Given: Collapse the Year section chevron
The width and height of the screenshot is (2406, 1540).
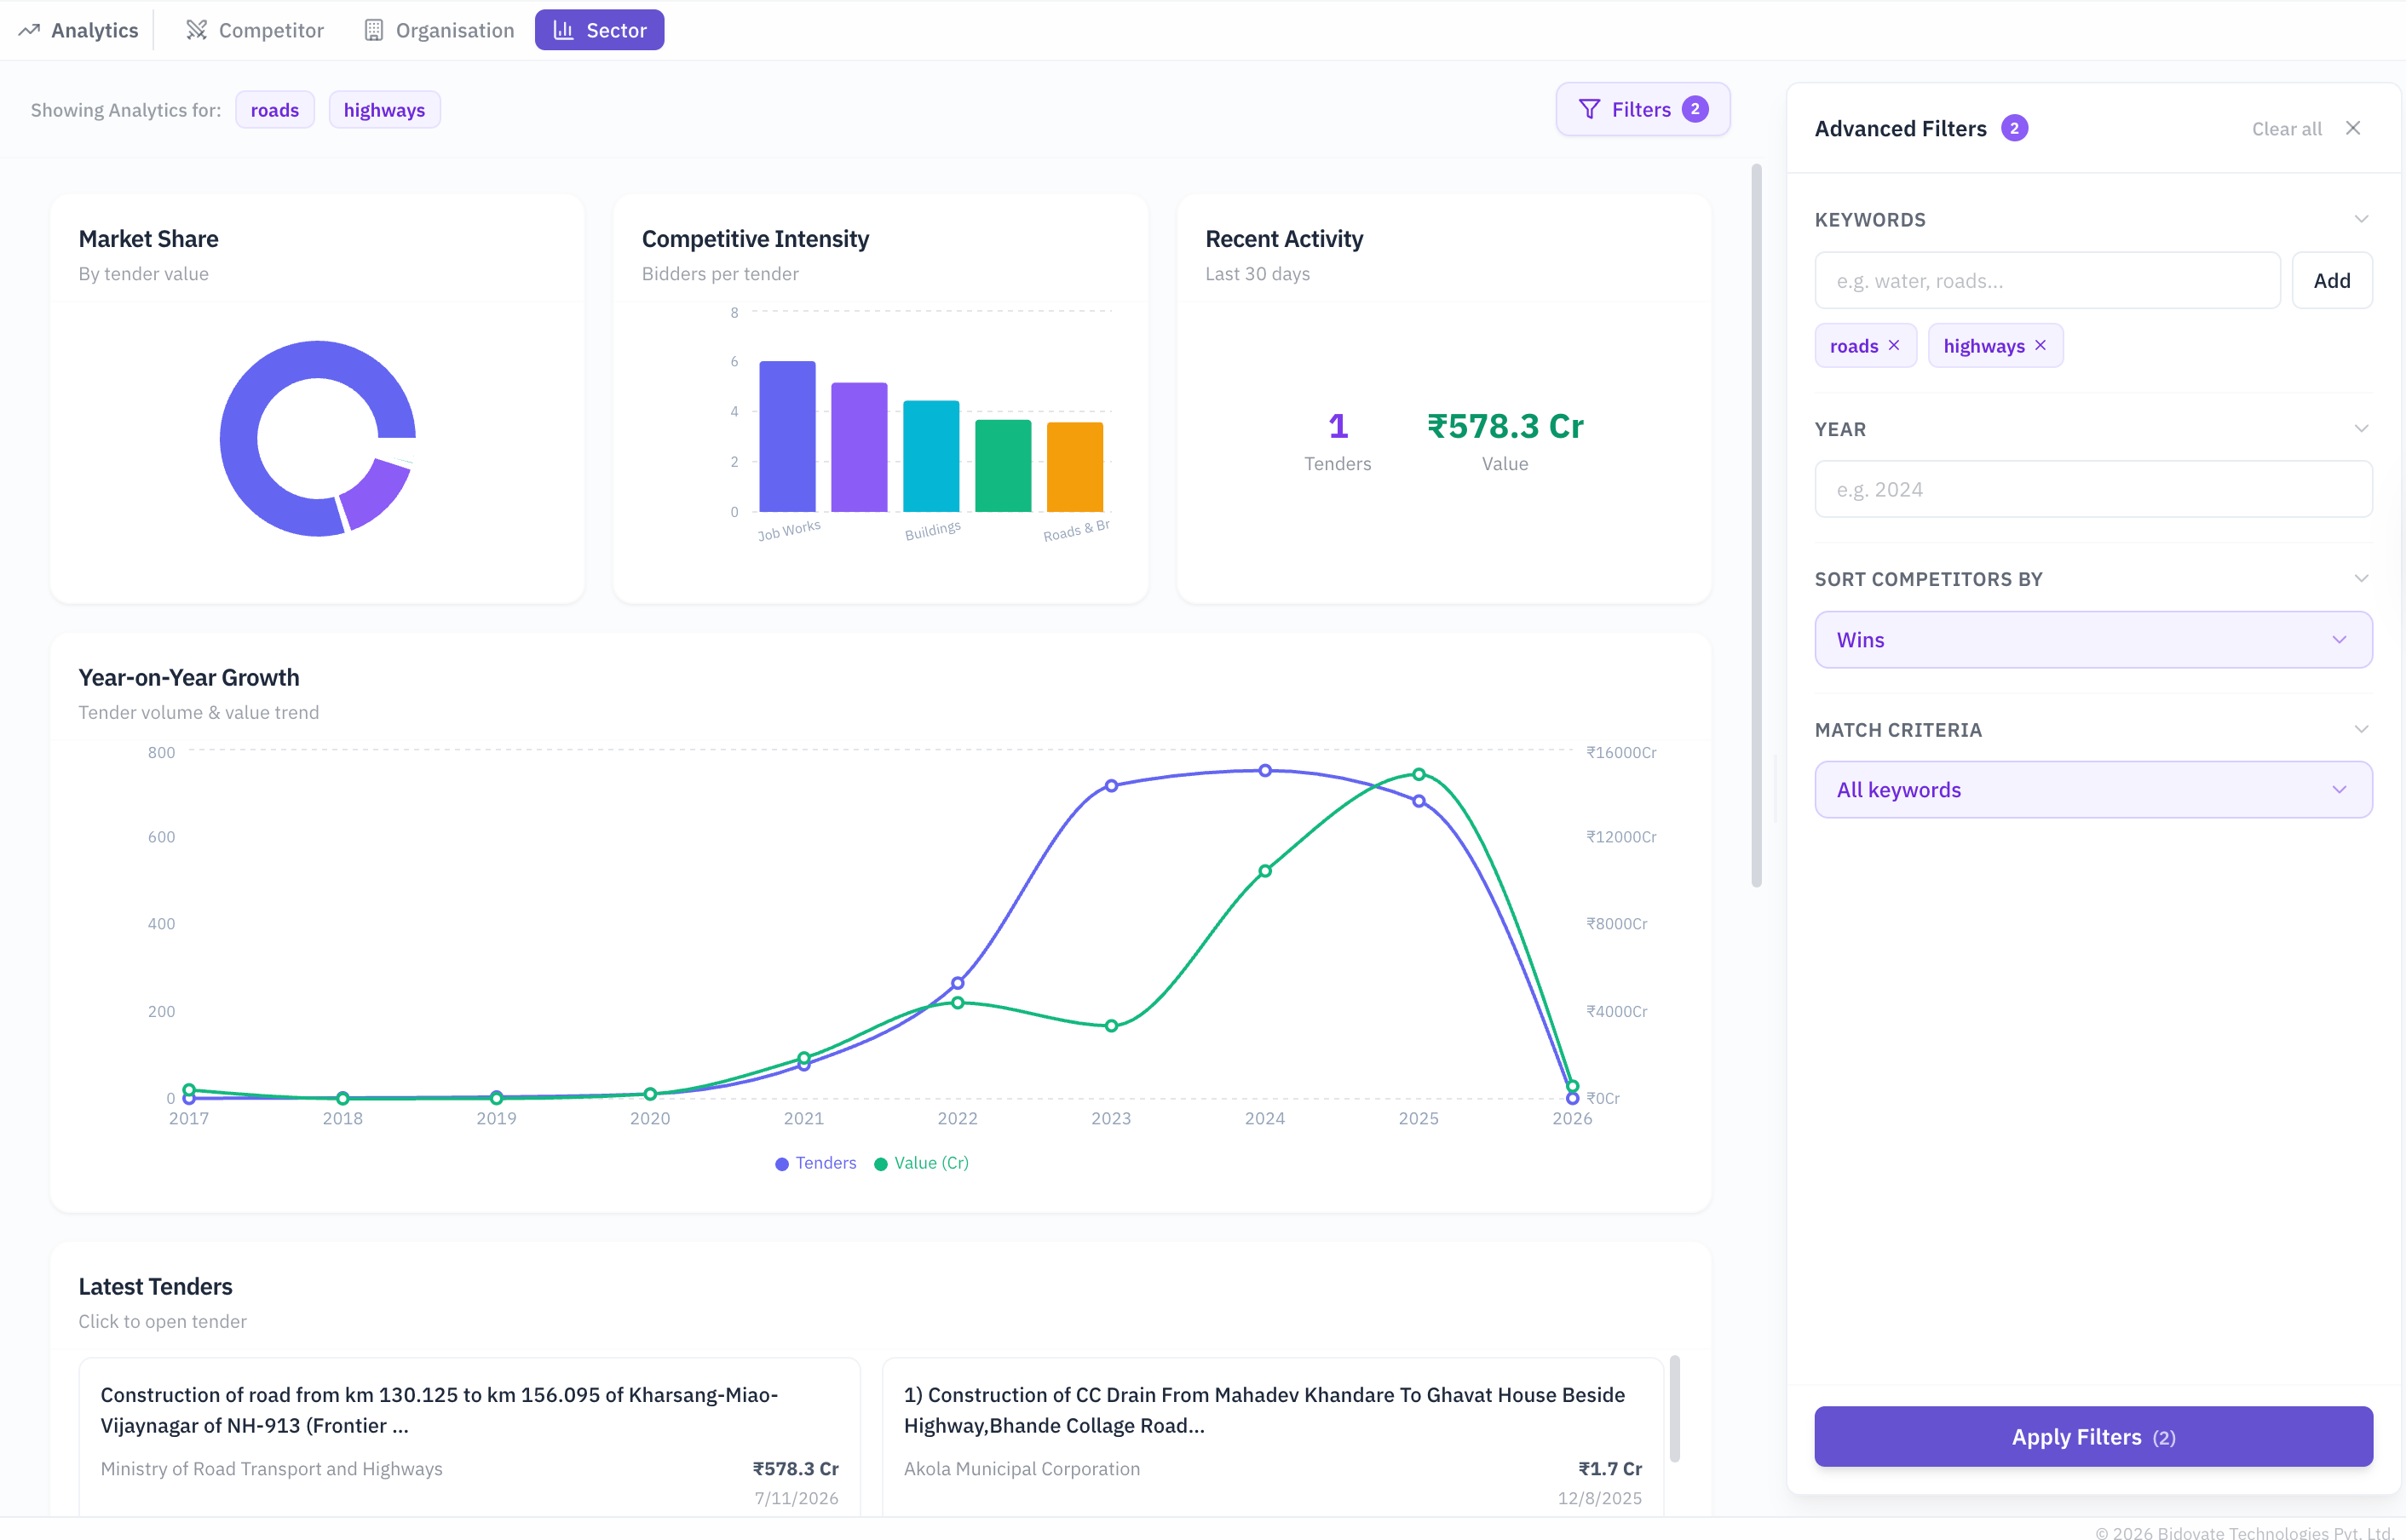Looking at the screenshot, I should [2361, 429].
